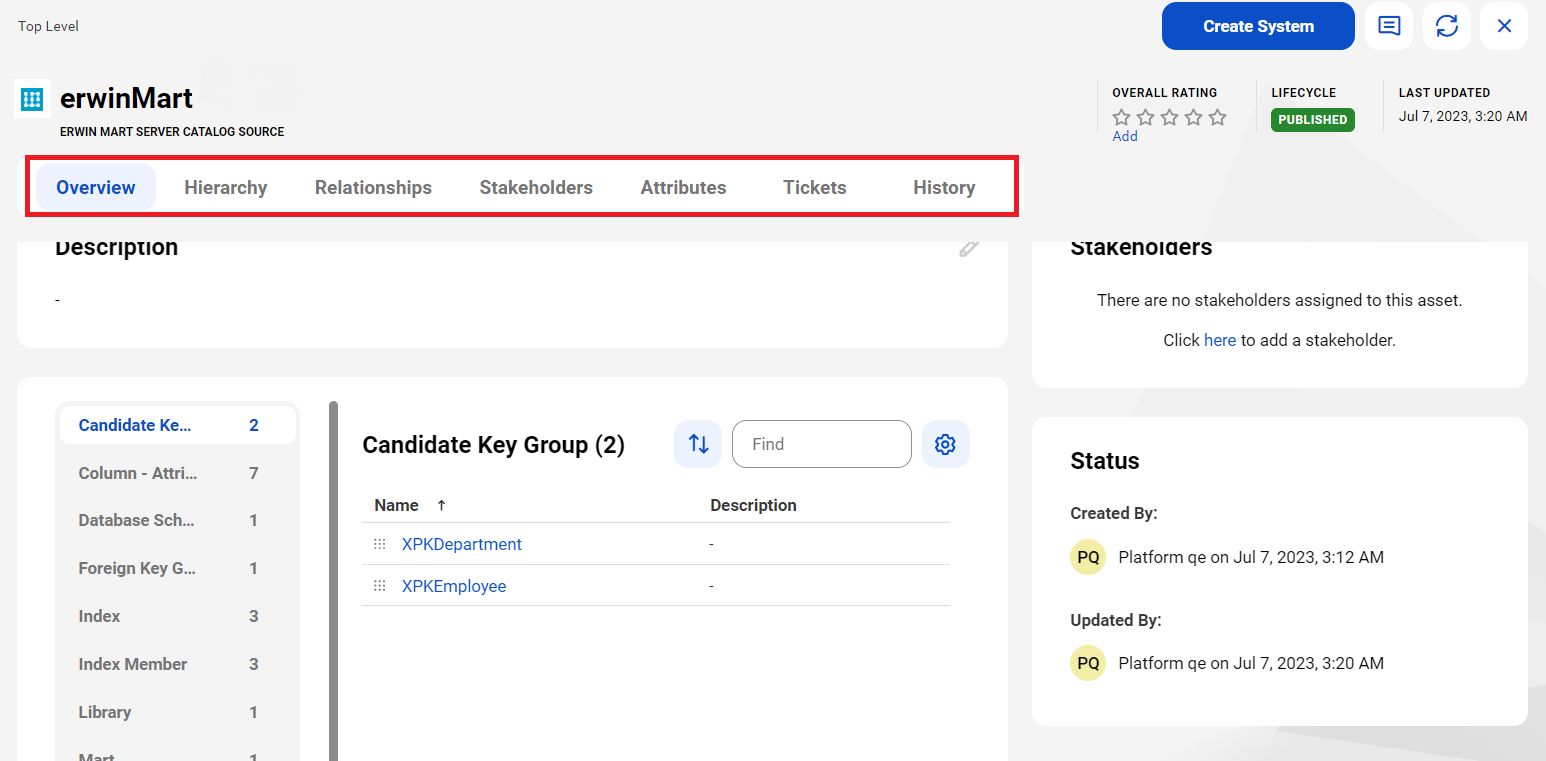Image resolution: width=1546 pixels, height=761 pixels.
Task: Click the erwinMart title text
Action: pyautogui.click(x=126, y=98)
